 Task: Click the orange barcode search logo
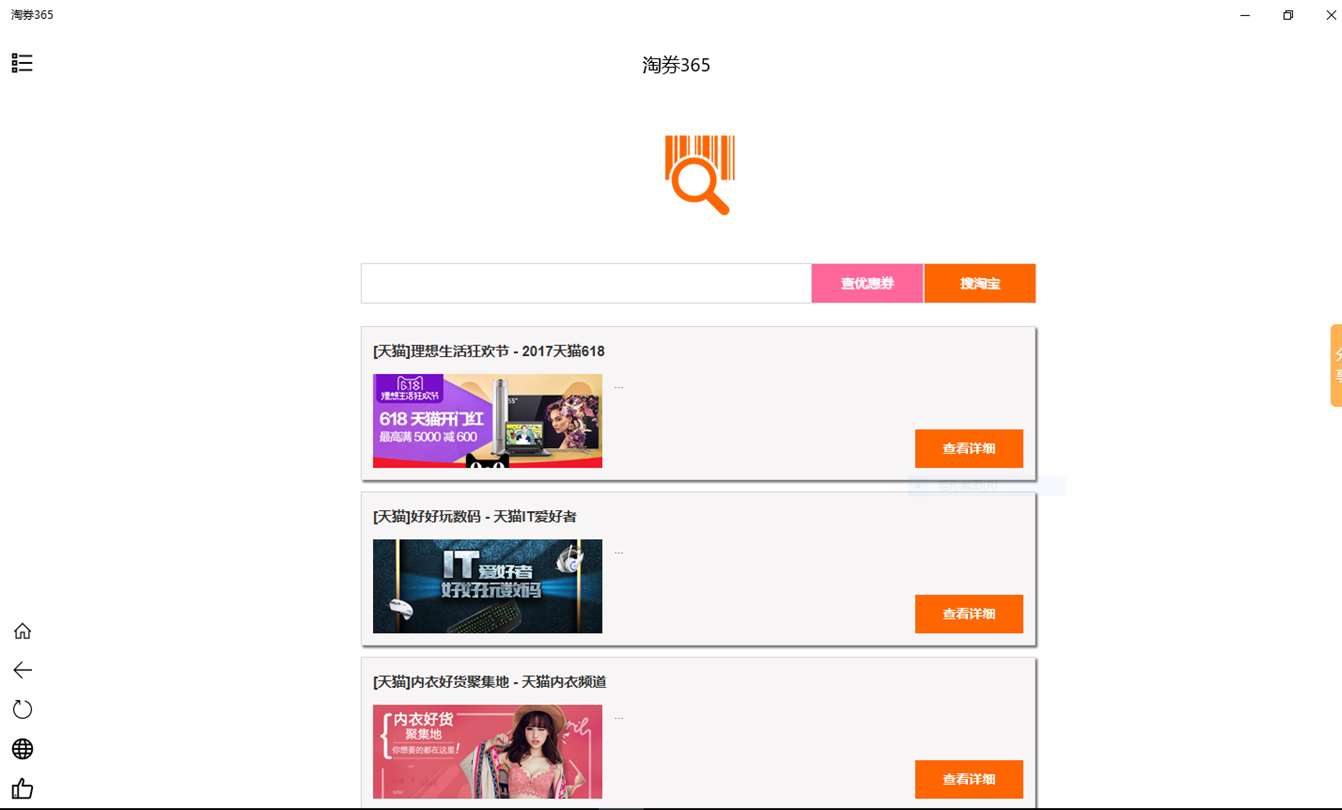pyautogui.click(x=699, y=175)
